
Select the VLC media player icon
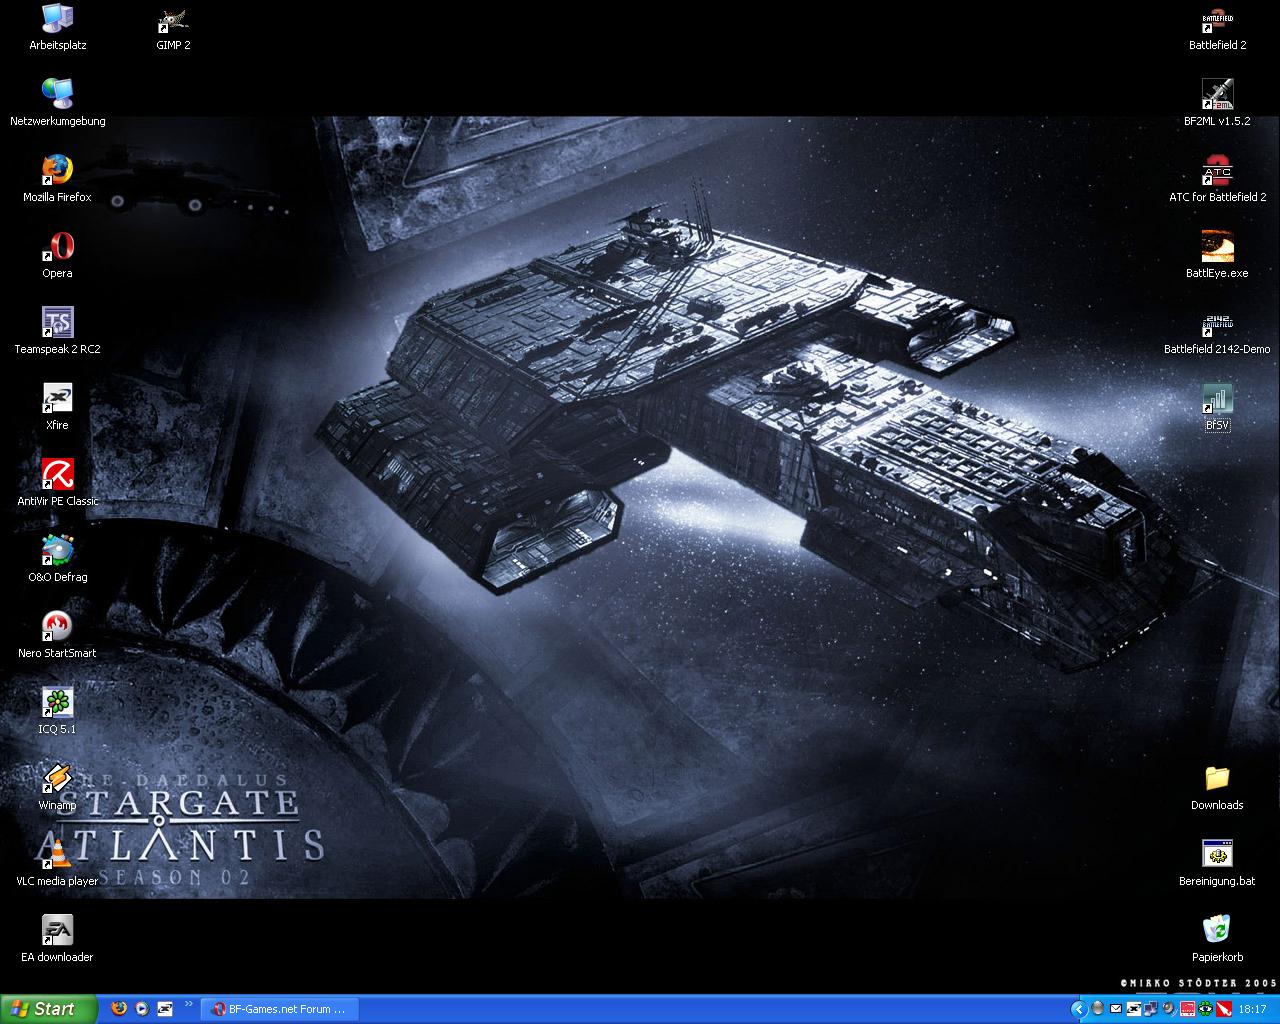click(57, 864)
